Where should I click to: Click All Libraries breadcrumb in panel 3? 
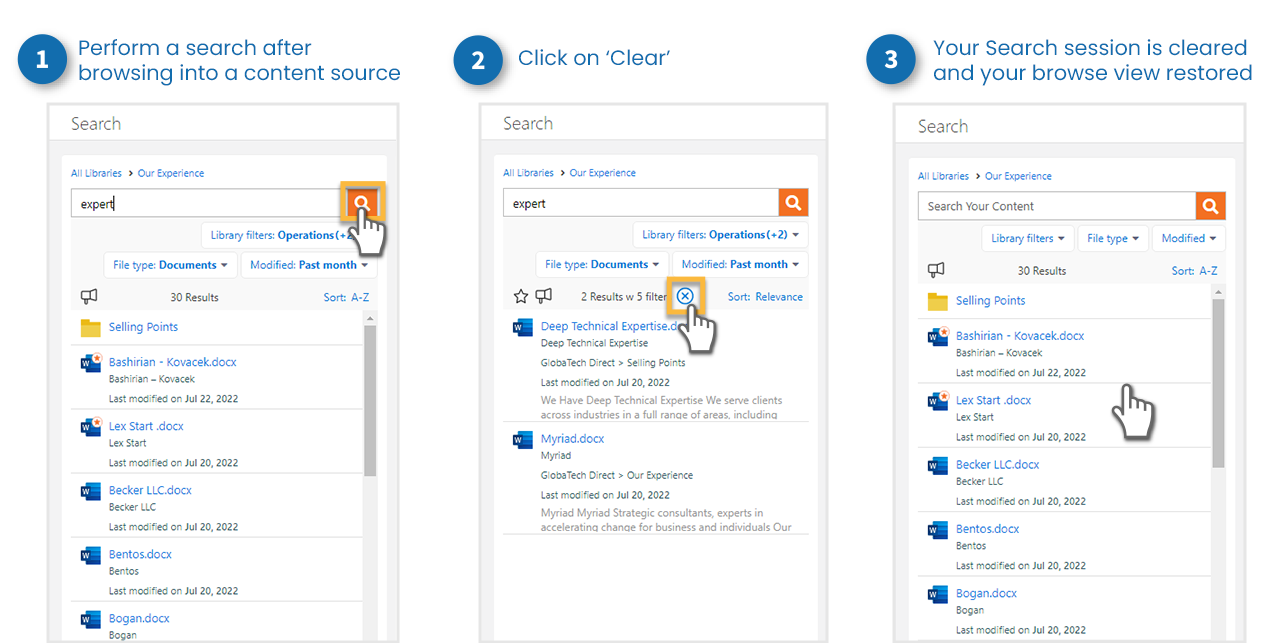pos(943,176)
